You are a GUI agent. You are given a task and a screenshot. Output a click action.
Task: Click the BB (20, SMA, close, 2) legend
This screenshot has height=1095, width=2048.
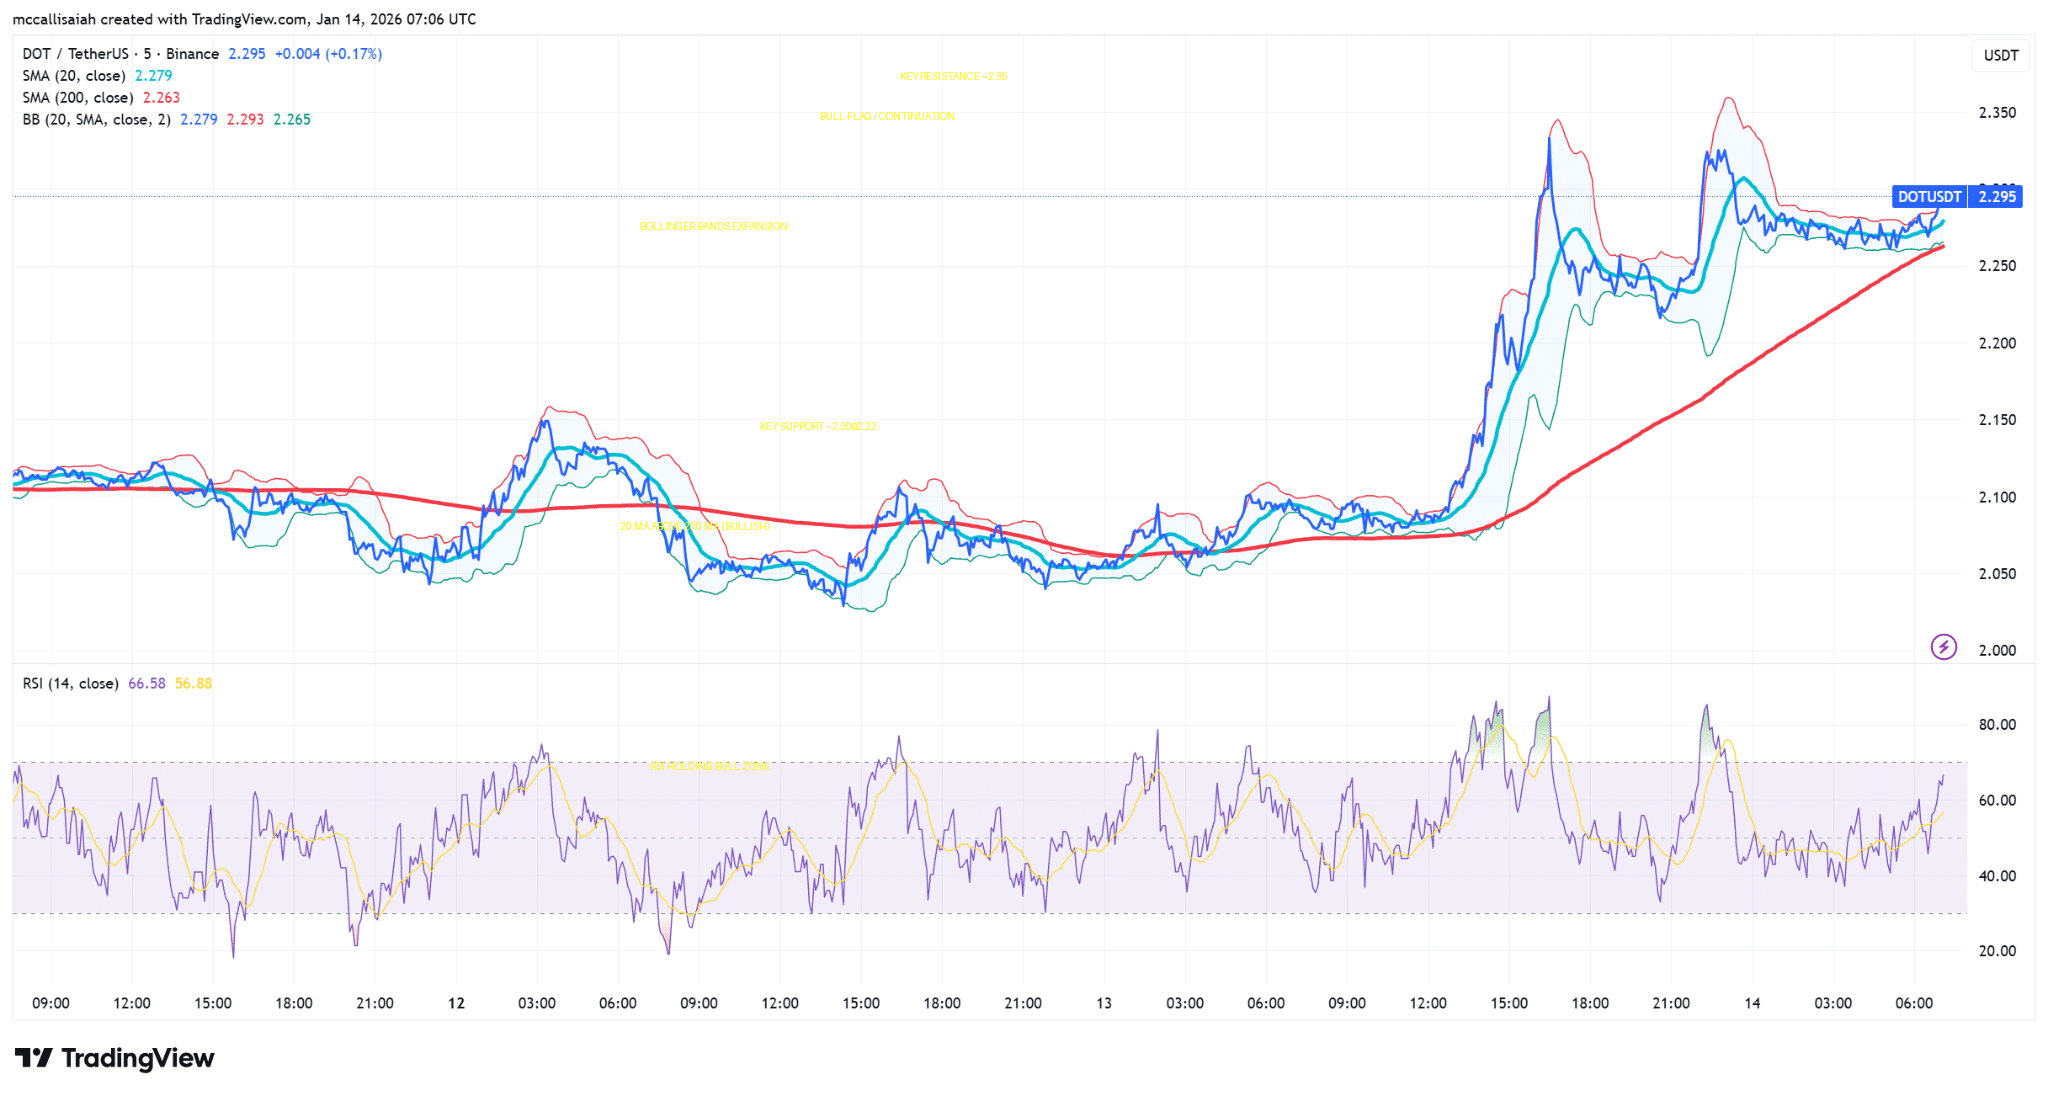pos(97,120)
